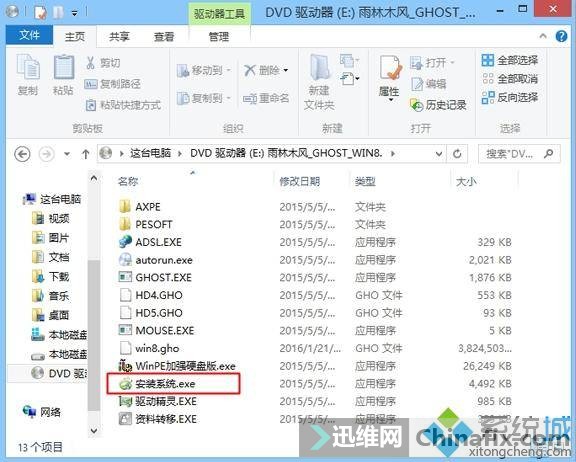The width and height of the screenshot is (576, 462).
Task: Click Copy path (复制路径)
Action: click(112, 84)
